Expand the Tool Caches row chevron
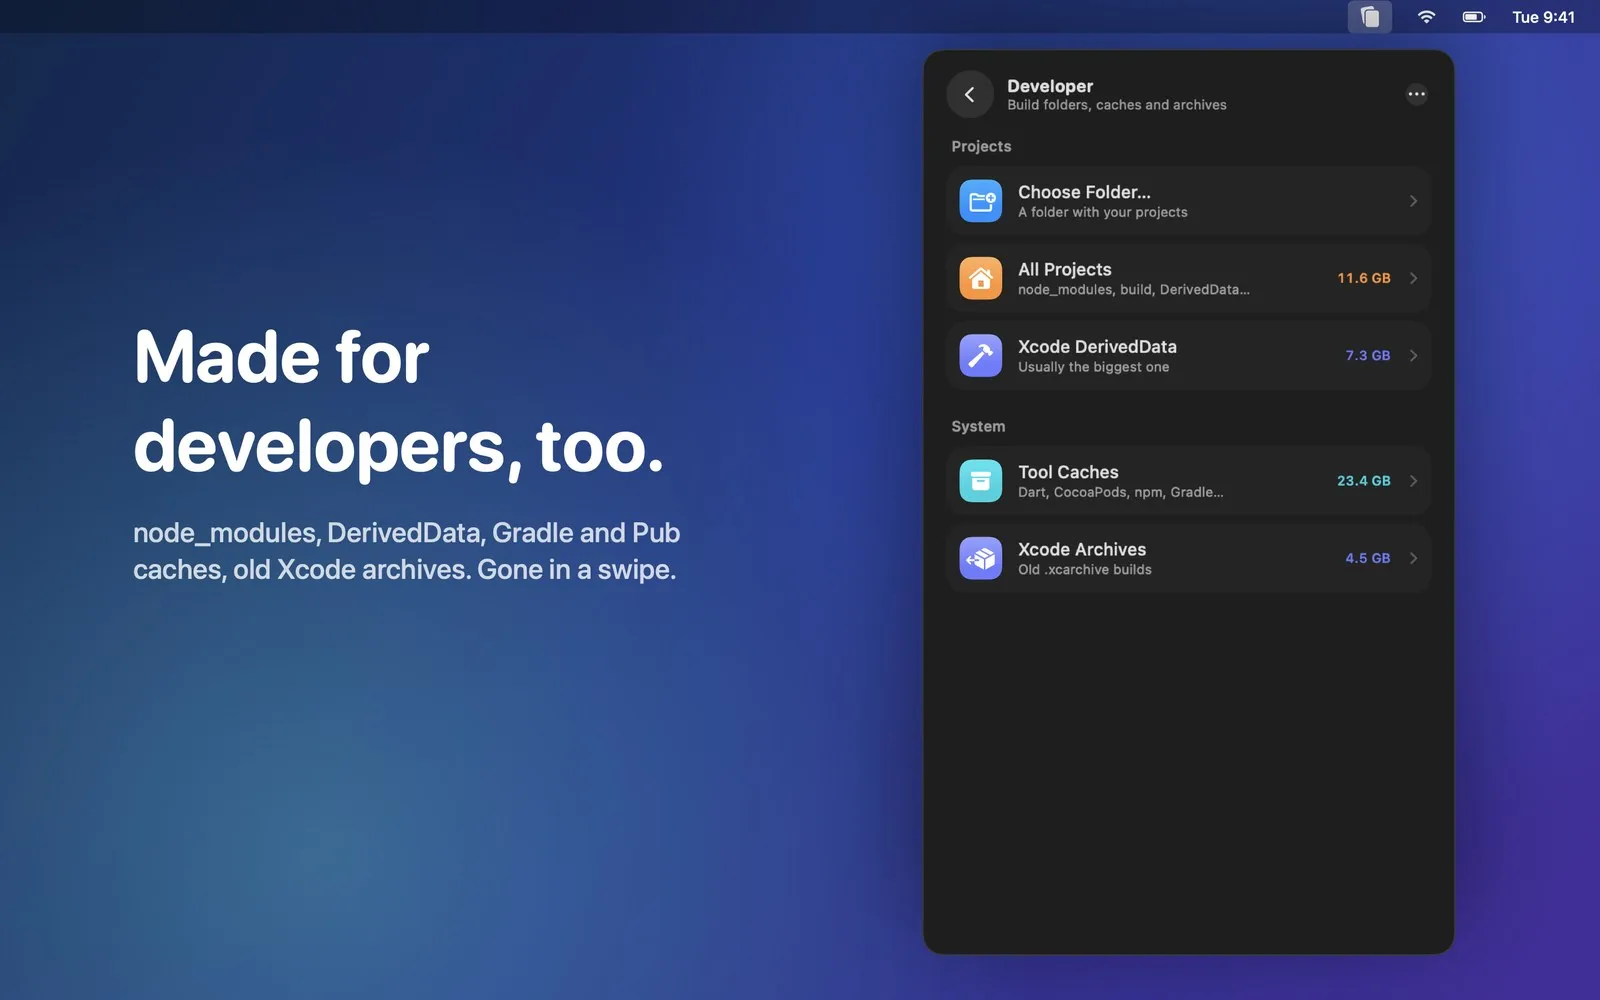This screenshot has height=1000, width=1600. [1413, 481]
